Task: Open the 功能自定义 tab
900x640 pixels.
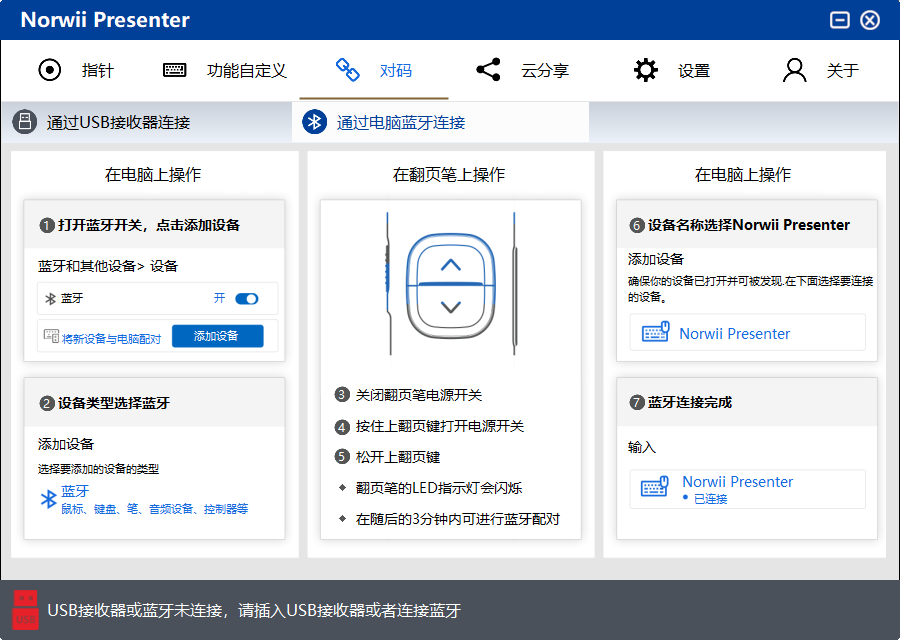Action: tap(224, 70)
